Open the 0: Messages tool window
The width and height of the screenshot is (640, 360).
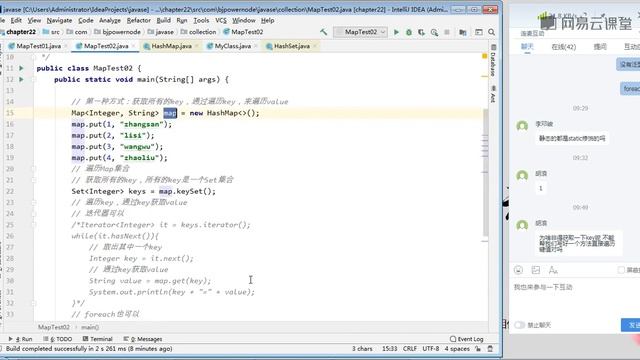coord(143,339)
